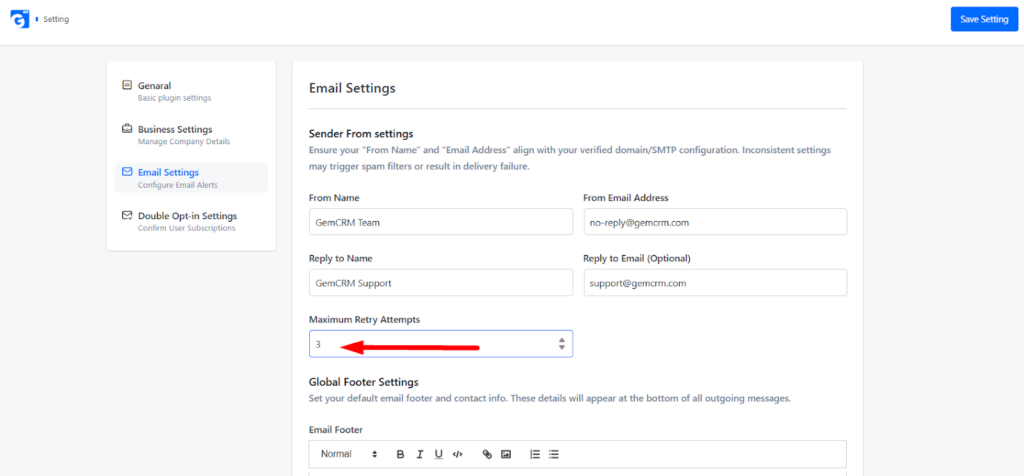The image size is (1024, 476).
Task: Toggle underline formatting in footer editor
Action: pos(439,454)
